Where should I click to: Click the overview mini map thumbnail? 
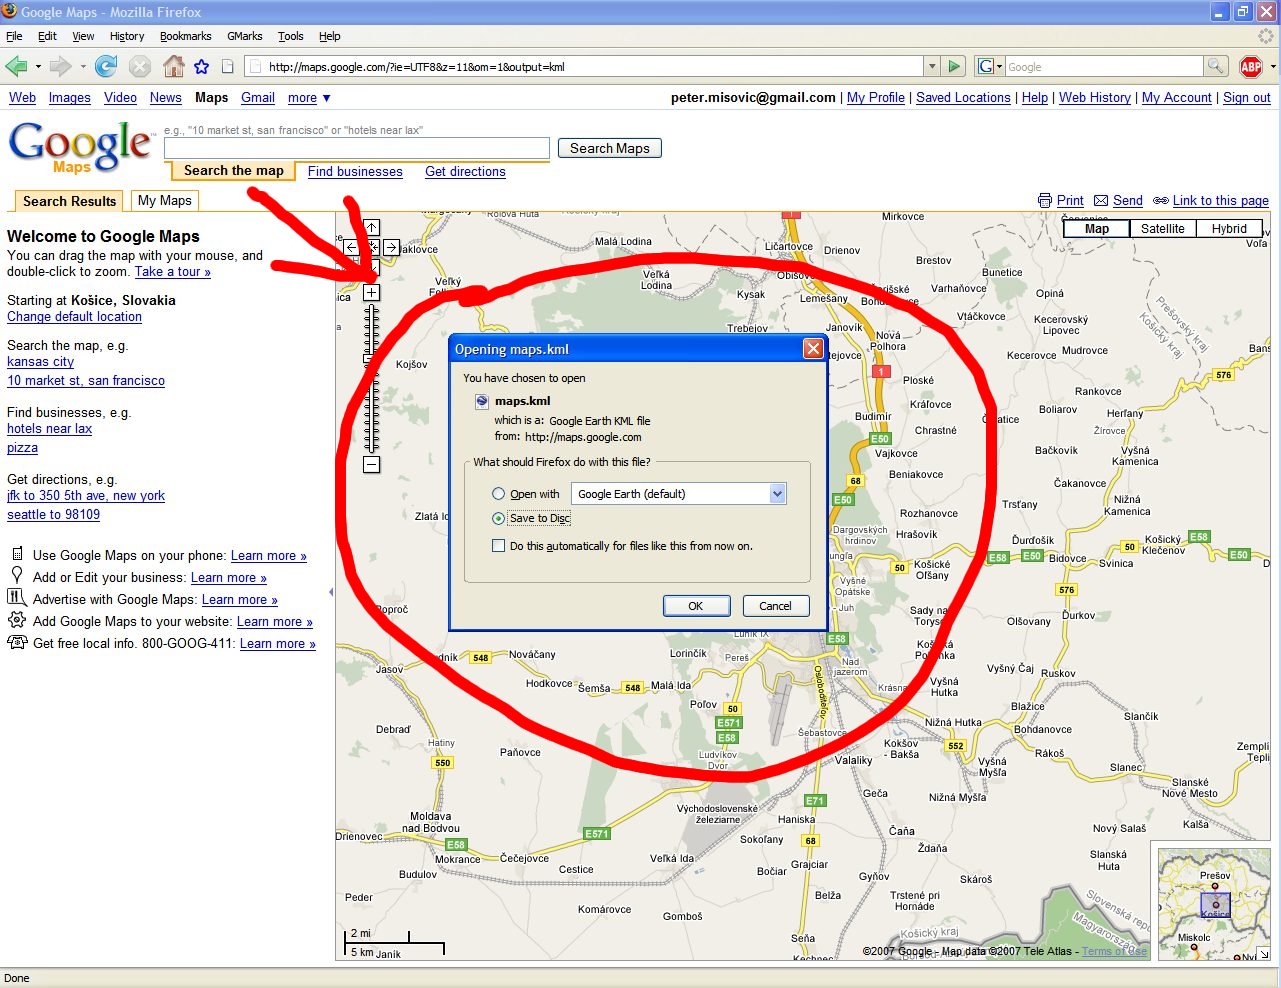(1215, 905)
